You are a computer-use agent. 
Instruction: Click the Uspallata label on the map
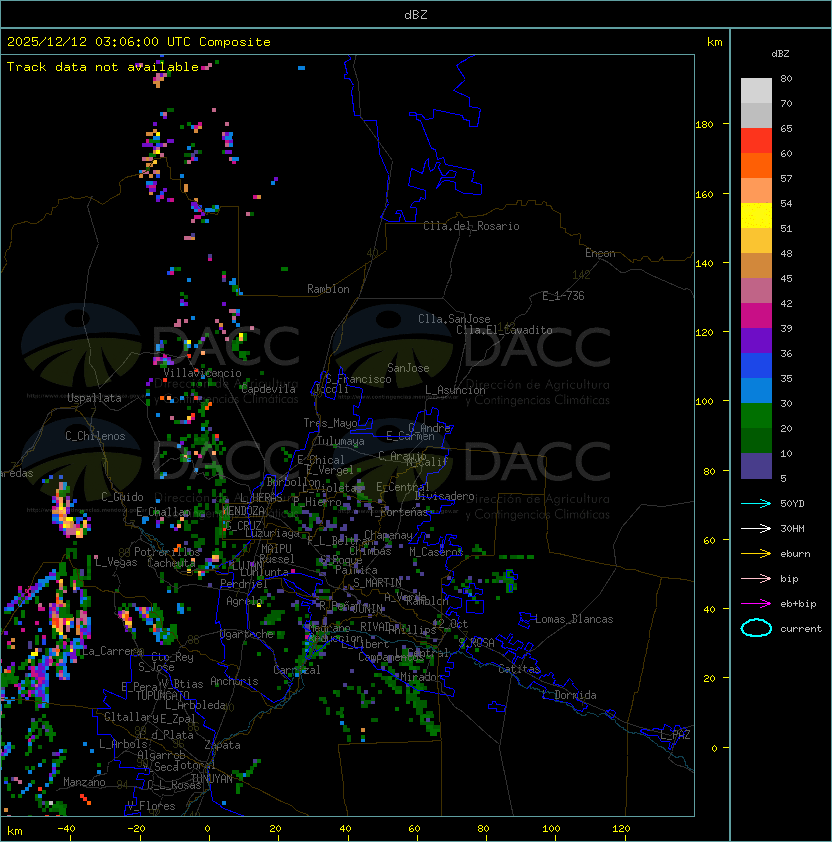(x=94, y=398)
